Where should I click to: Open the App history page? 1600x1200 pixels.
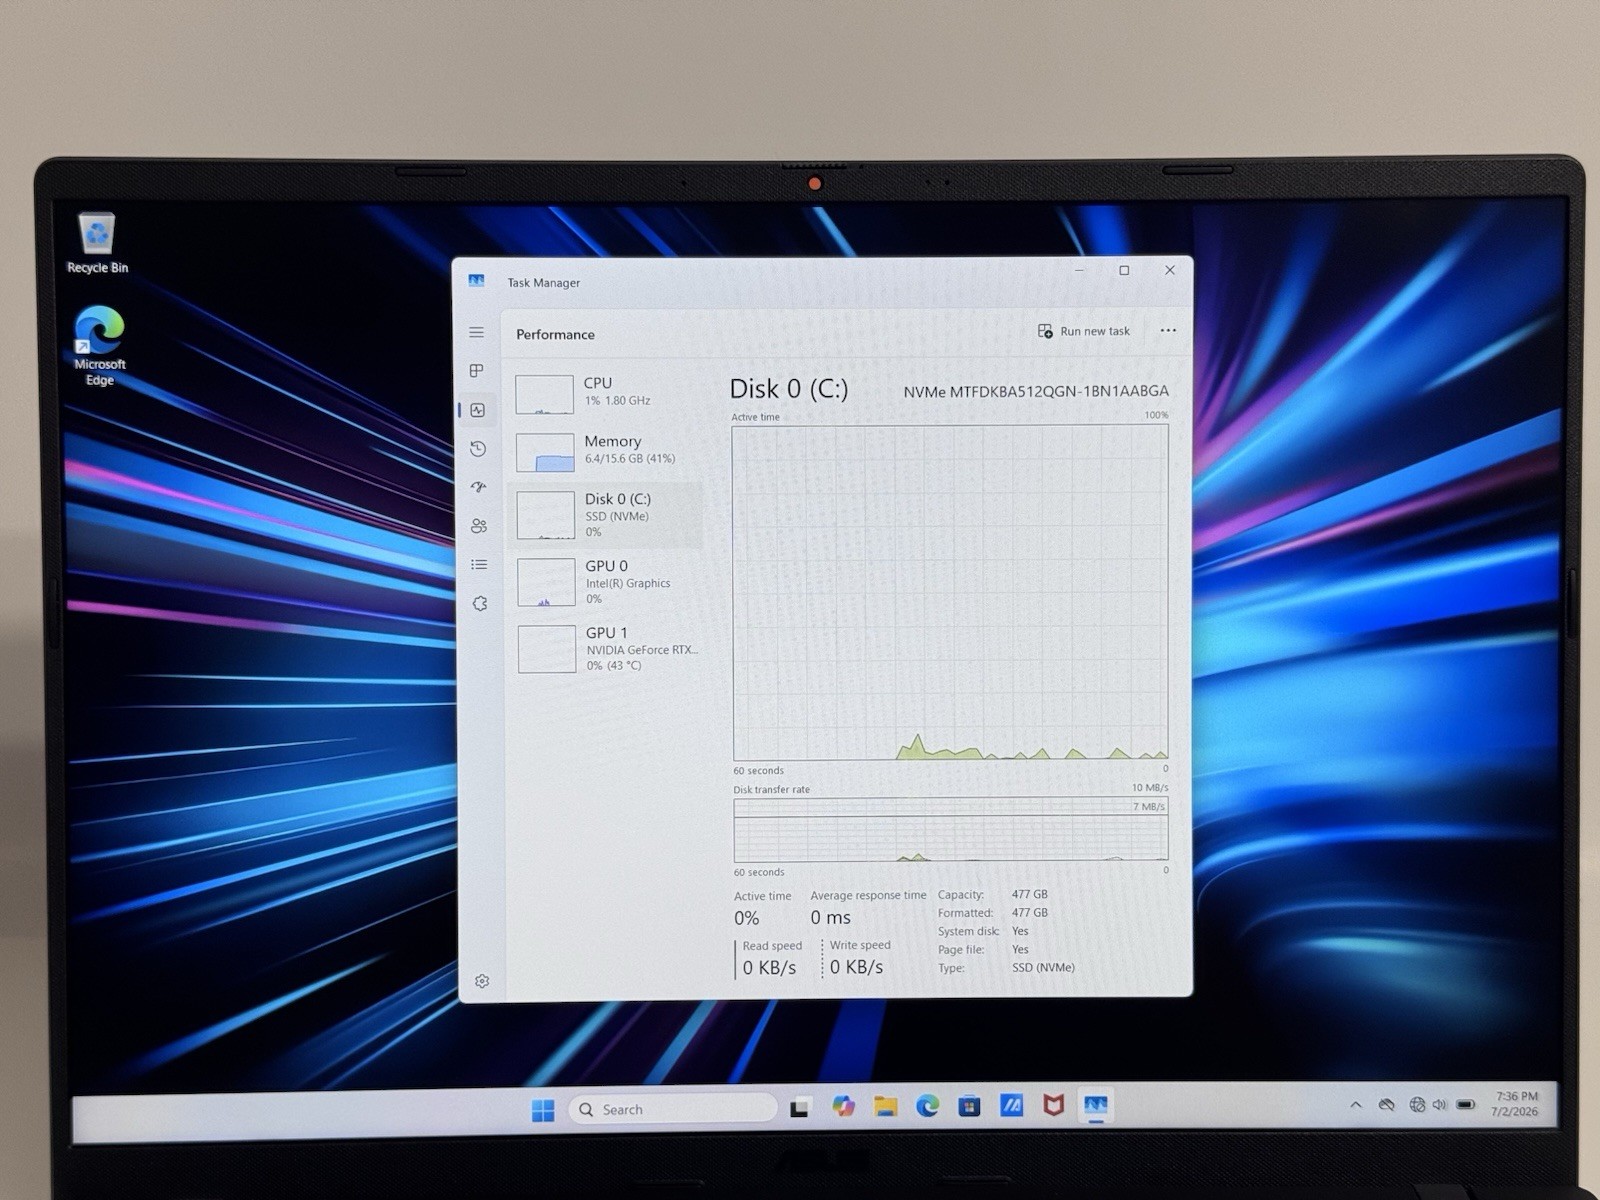478,449
